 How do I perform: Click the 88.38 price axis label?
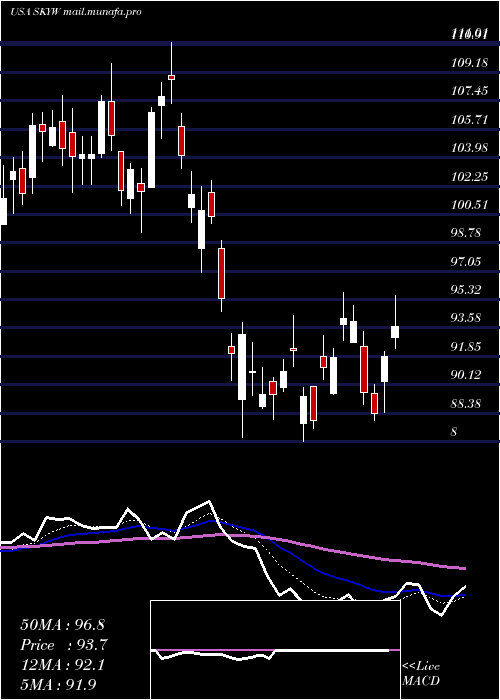coord(467,404)
